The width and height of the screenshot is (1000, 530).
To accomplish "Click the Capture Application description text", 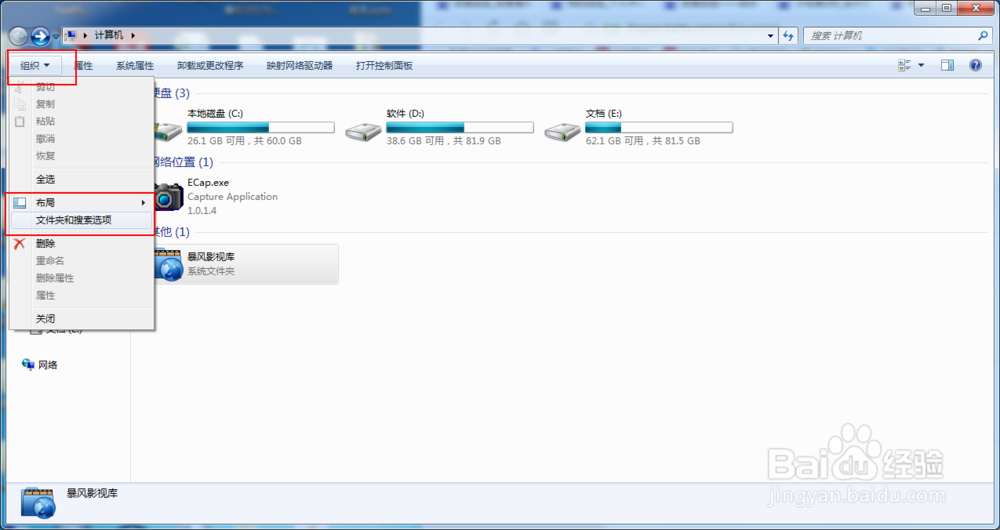I will [x=232, y=196].
